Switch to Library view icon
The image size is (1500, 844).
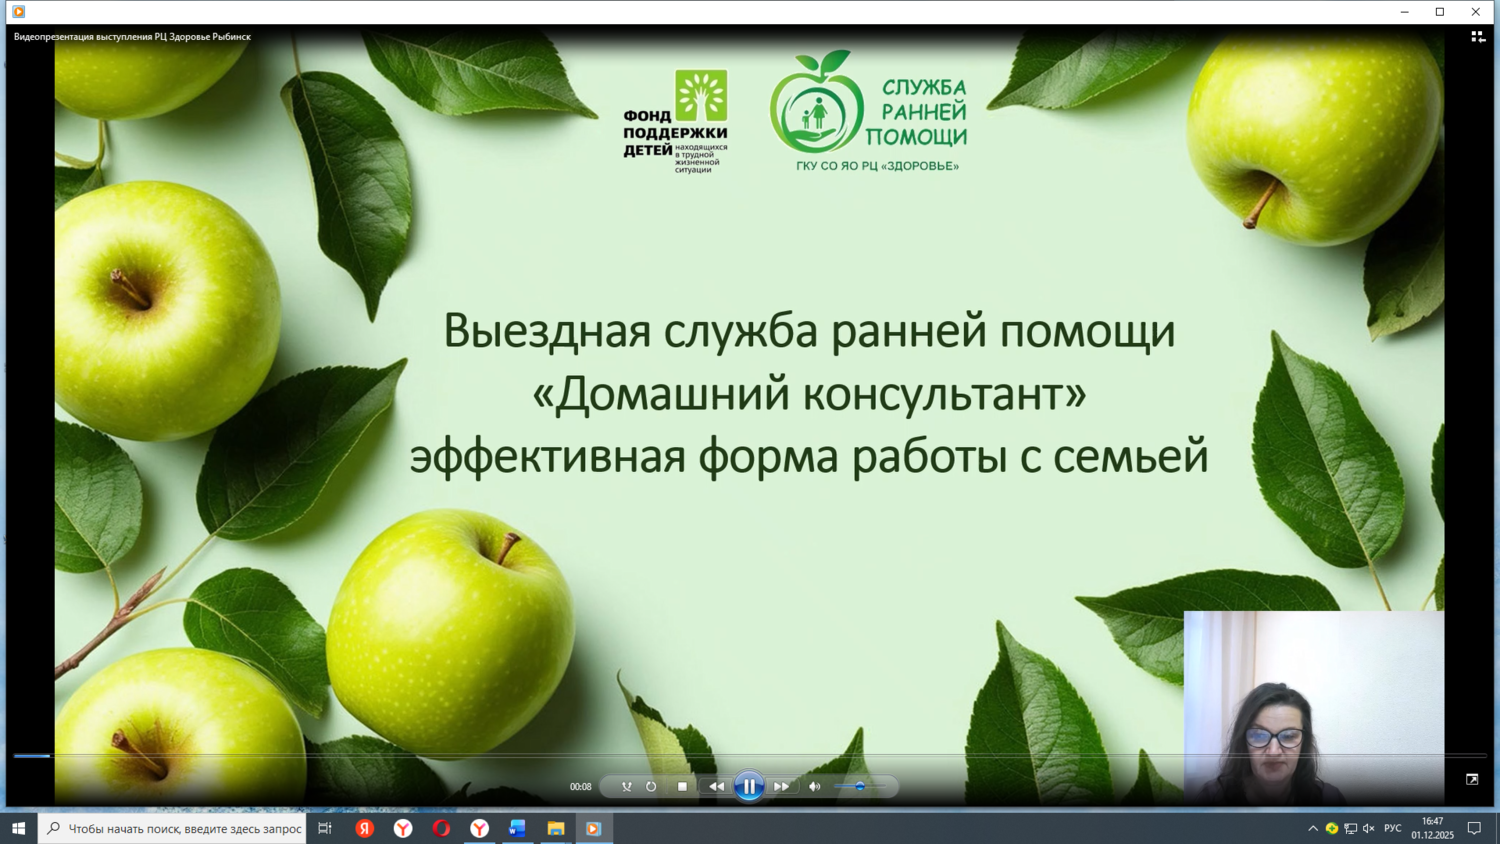coord(1477,37)
